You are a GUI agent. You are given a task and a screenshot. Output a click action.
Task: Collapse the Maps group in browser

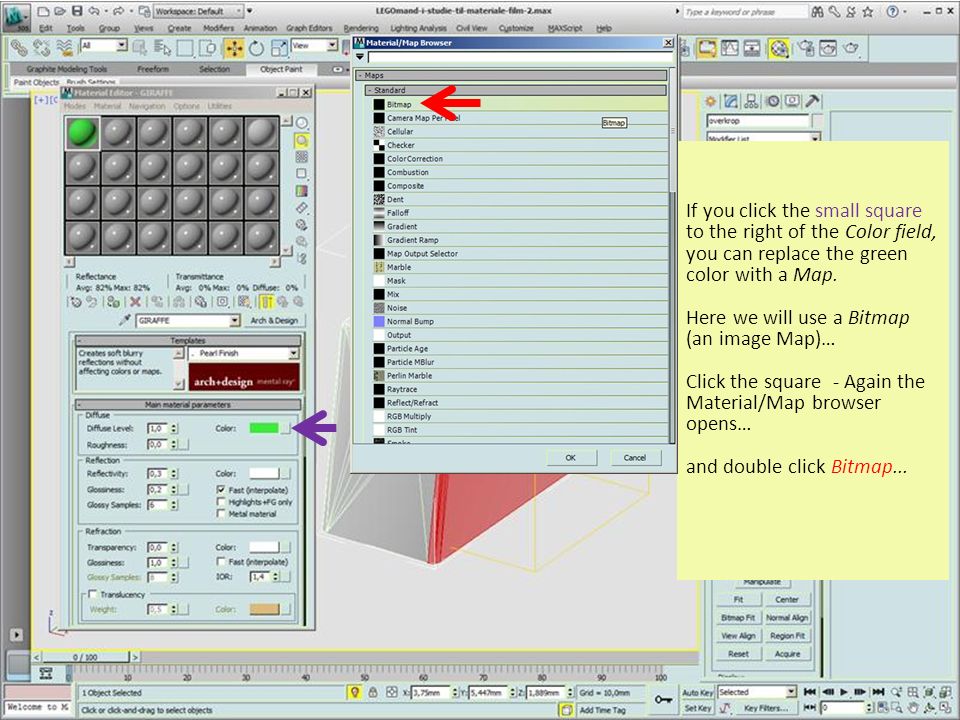tap(511, 75)
